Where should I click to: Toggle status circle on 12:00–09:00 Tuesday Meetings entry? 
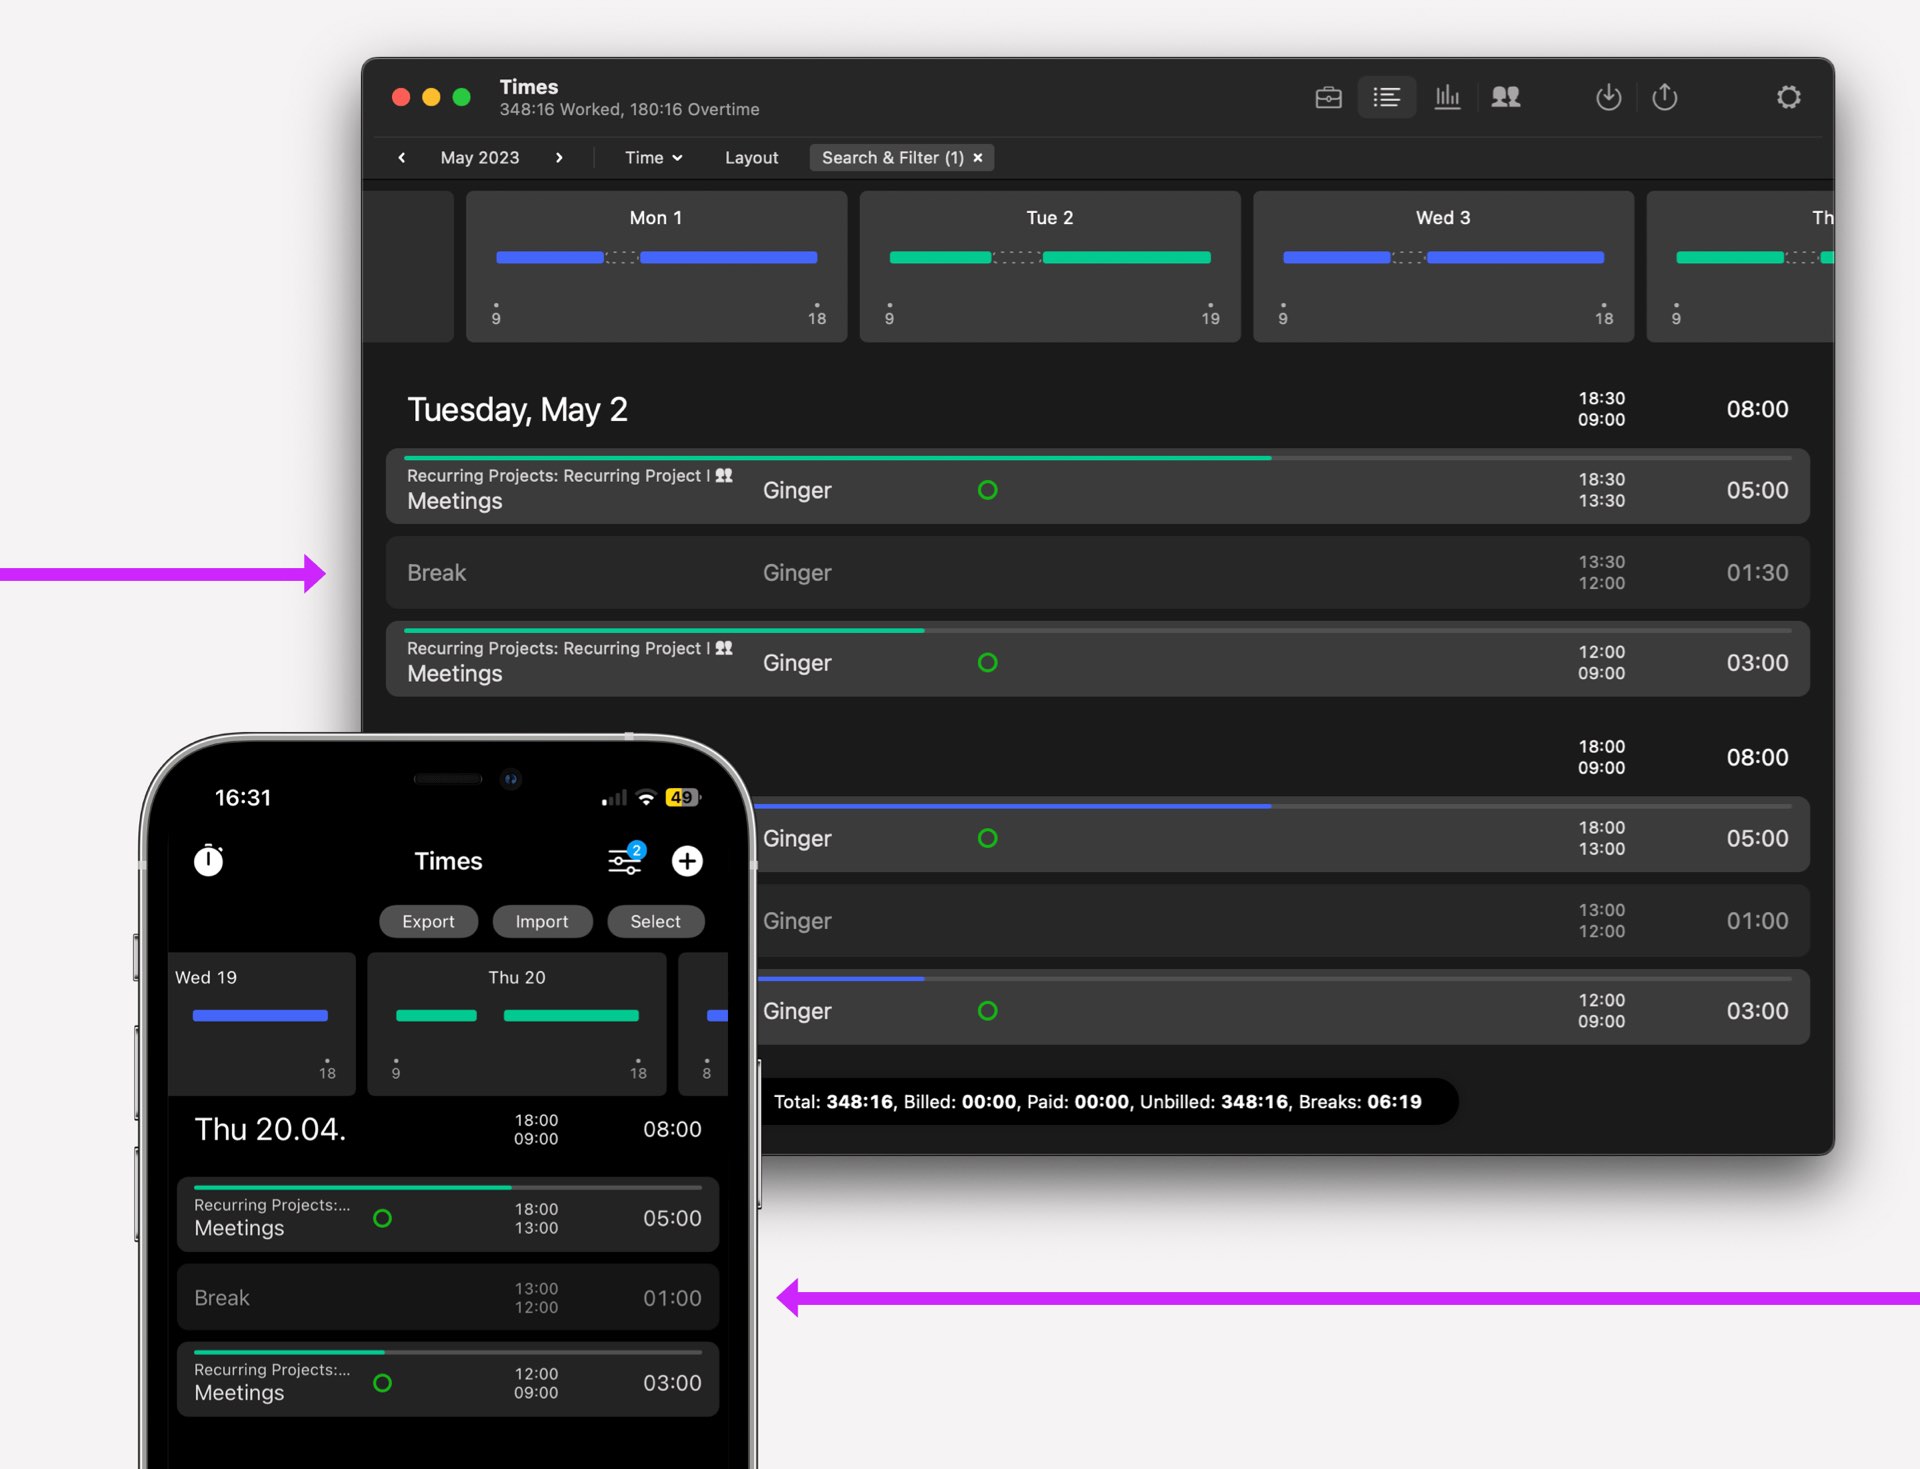point(987,663)
